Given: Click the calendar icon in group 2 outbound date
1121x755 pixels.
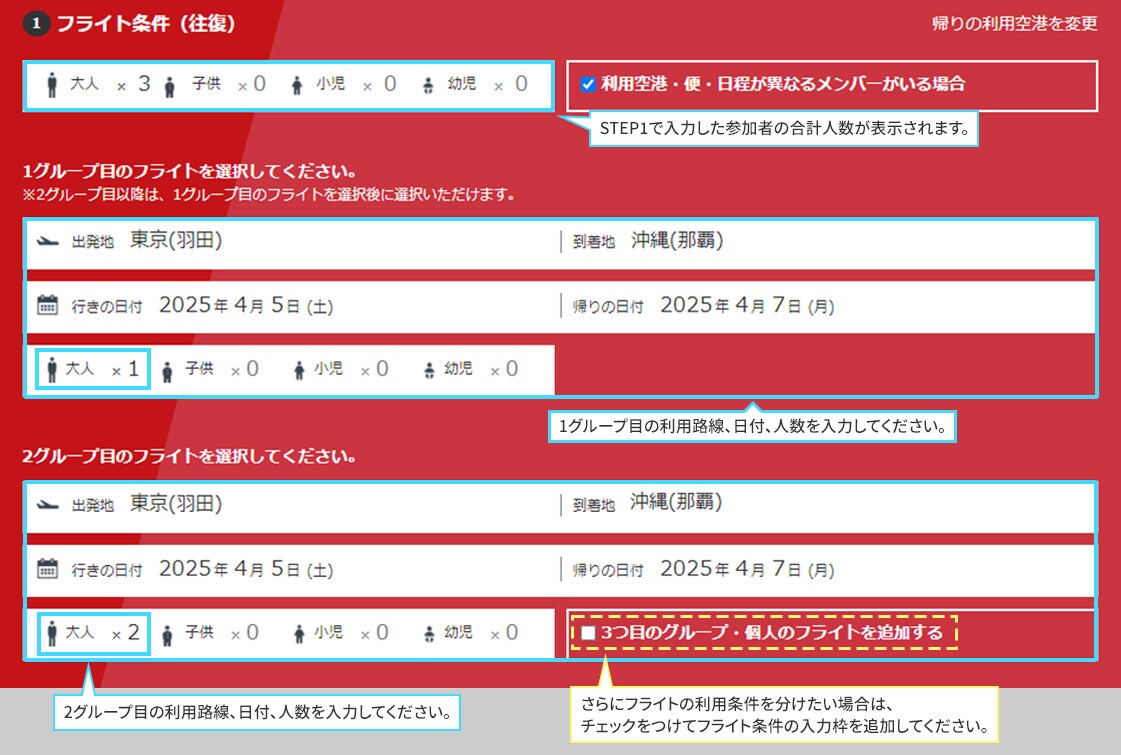Looking at the screenshot, I should pos(47,570).
